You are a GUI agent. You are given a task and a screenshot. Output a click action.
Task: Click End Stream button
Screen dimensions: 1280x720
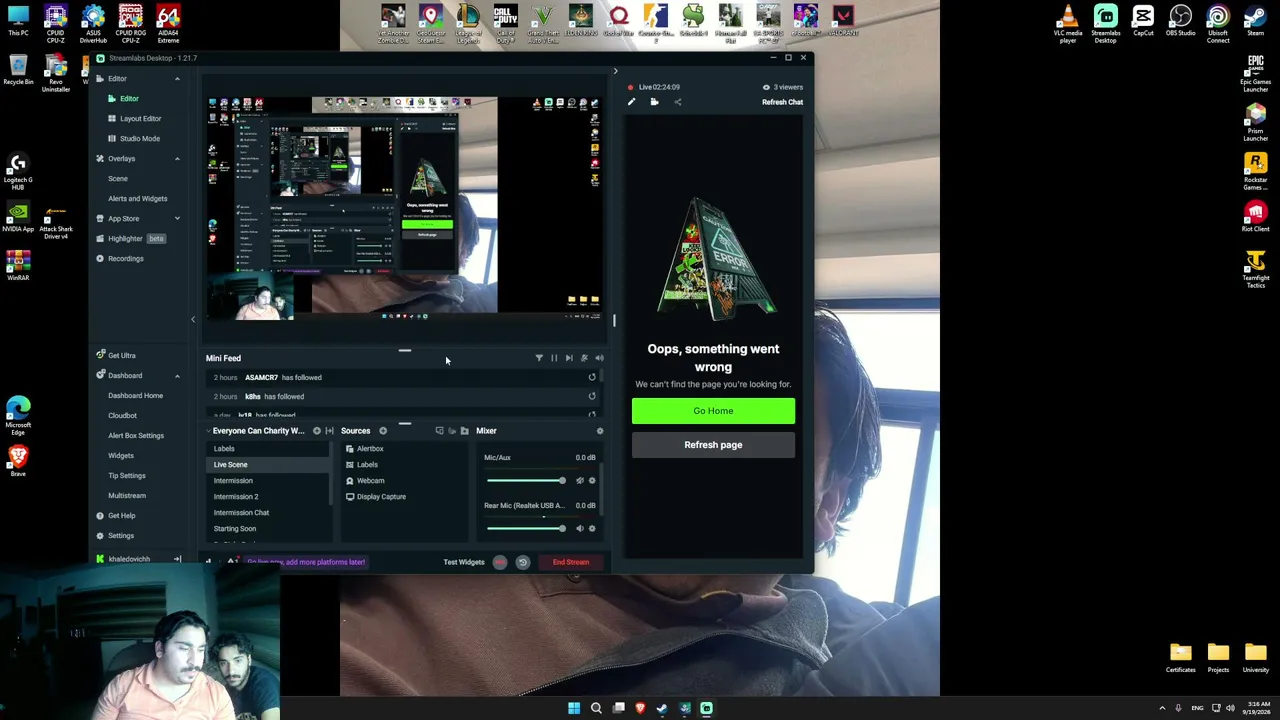click(571, 562)
